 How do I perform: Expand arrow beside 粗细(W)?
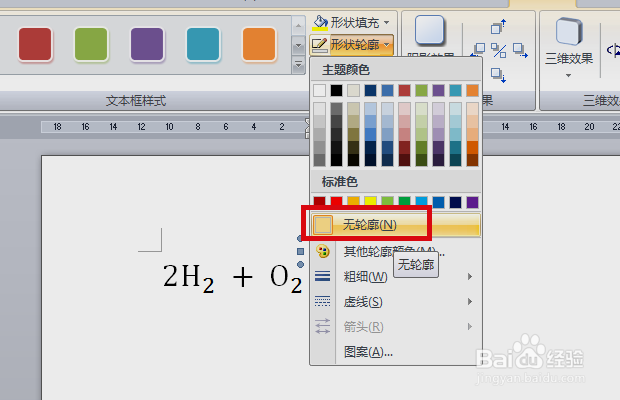[x=470, y=276]
